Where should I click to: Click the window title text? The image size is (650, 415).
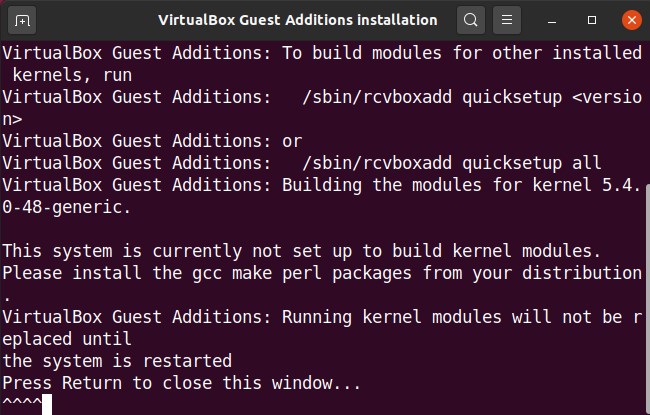297,20
